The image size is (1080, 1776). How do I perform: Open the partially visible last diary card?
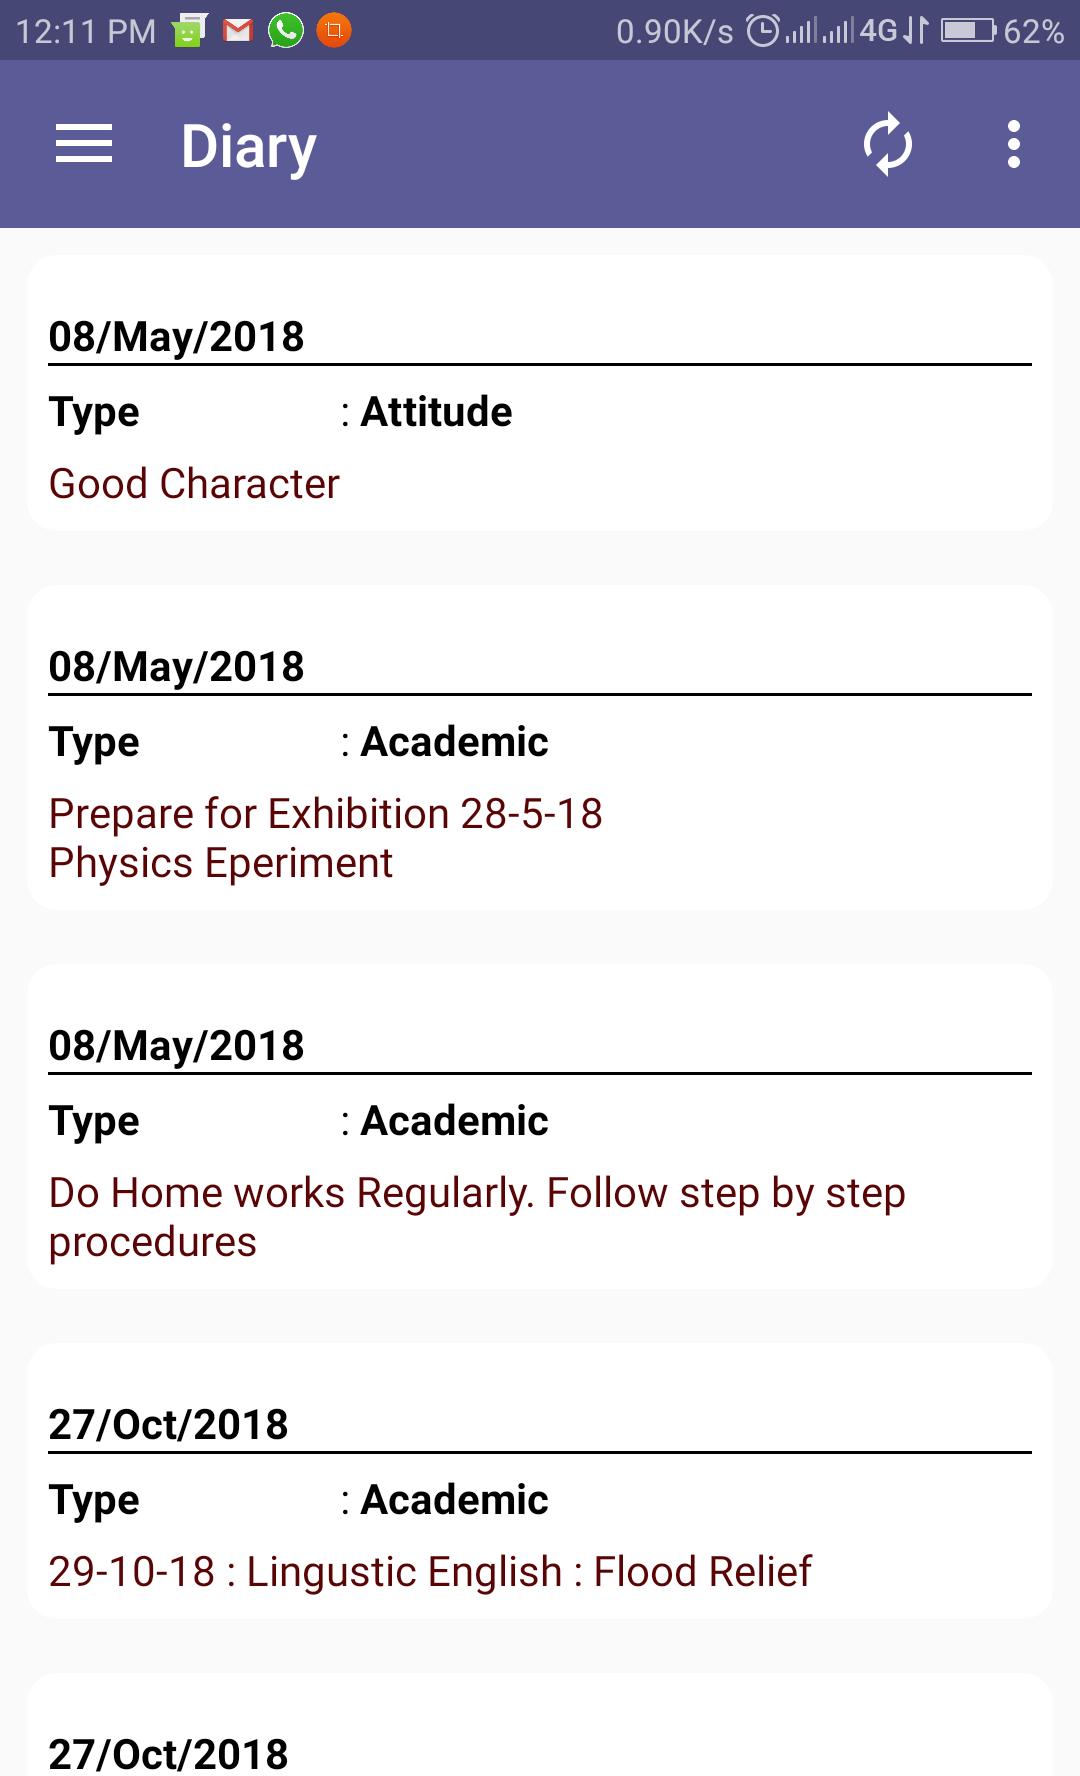click(540, 1725)
